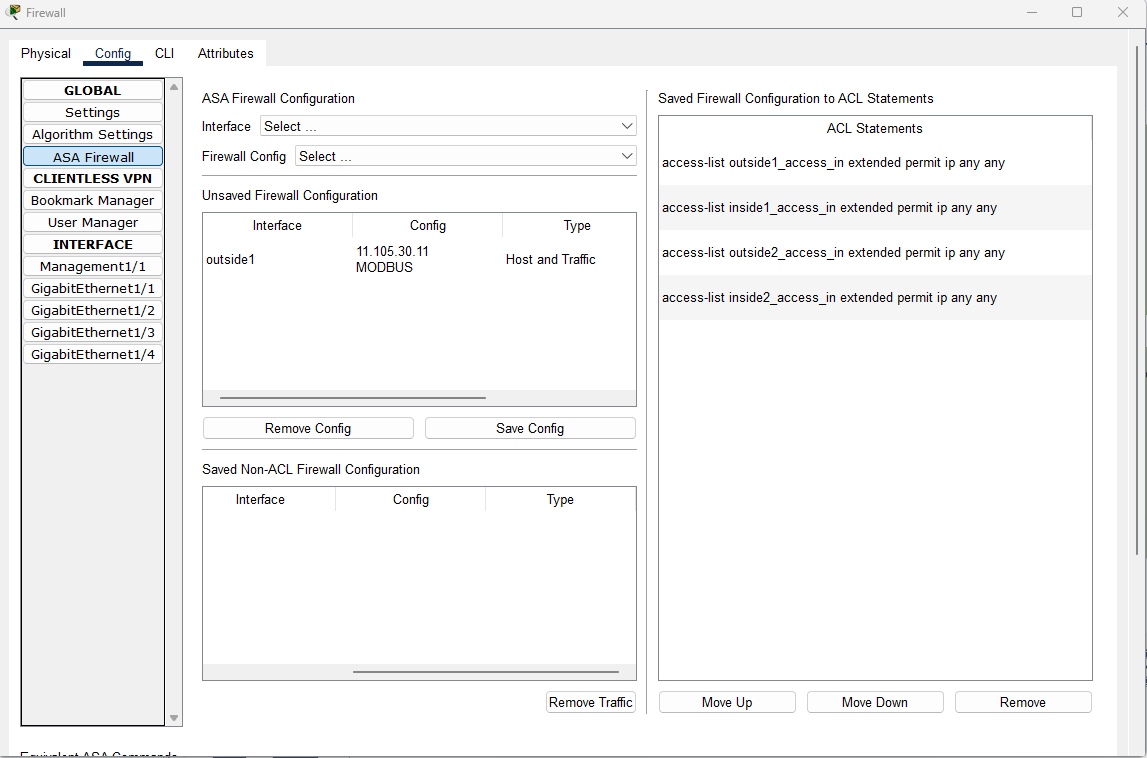Click the Remove Config button
1147x758 pixels.
pyautogui.click(x=307, y=427)
